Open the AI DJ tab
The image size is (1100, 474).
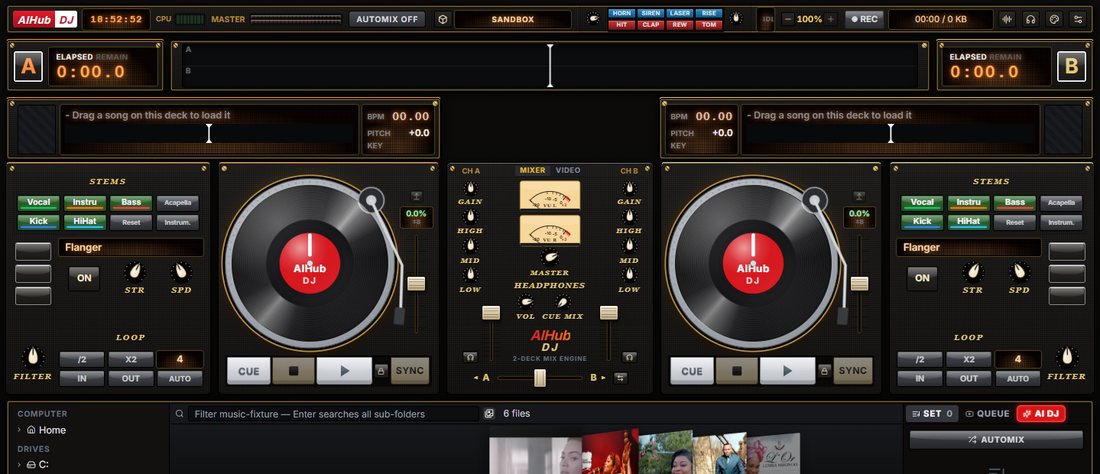[1041, 414]
